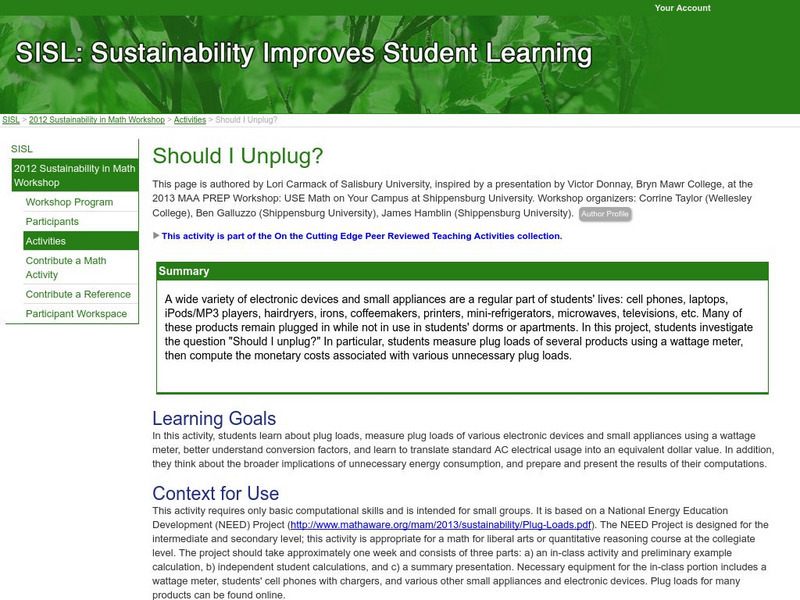Image resolution: width=800 pixels, height=600 pixels.
Task: Expand the Cutting Edge collection disclosure triangle
Action: point(157,236)
